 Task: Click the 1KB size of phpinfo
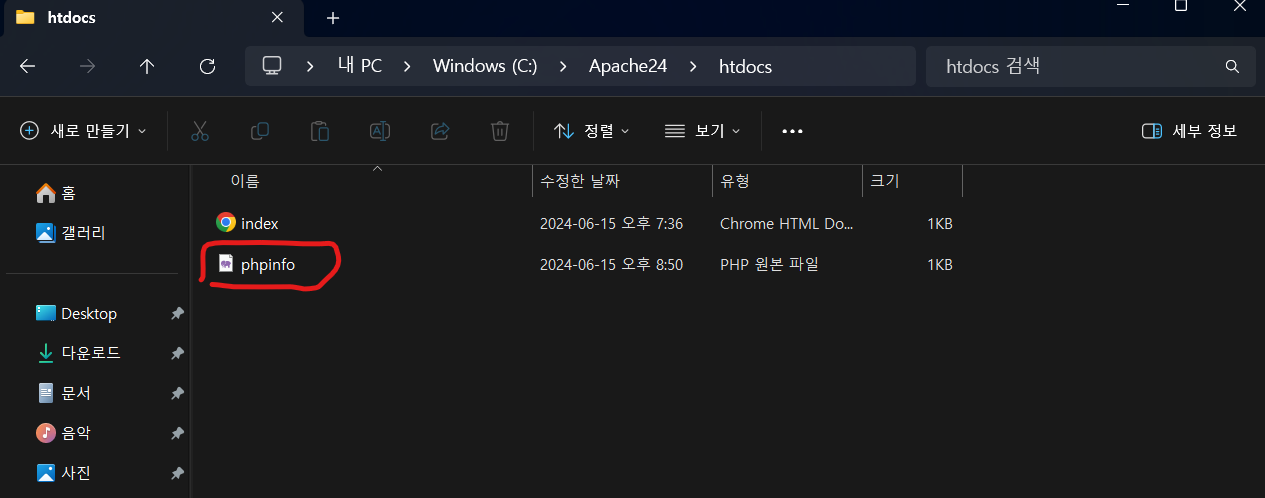pyautogui.click(x=939, y=264)
